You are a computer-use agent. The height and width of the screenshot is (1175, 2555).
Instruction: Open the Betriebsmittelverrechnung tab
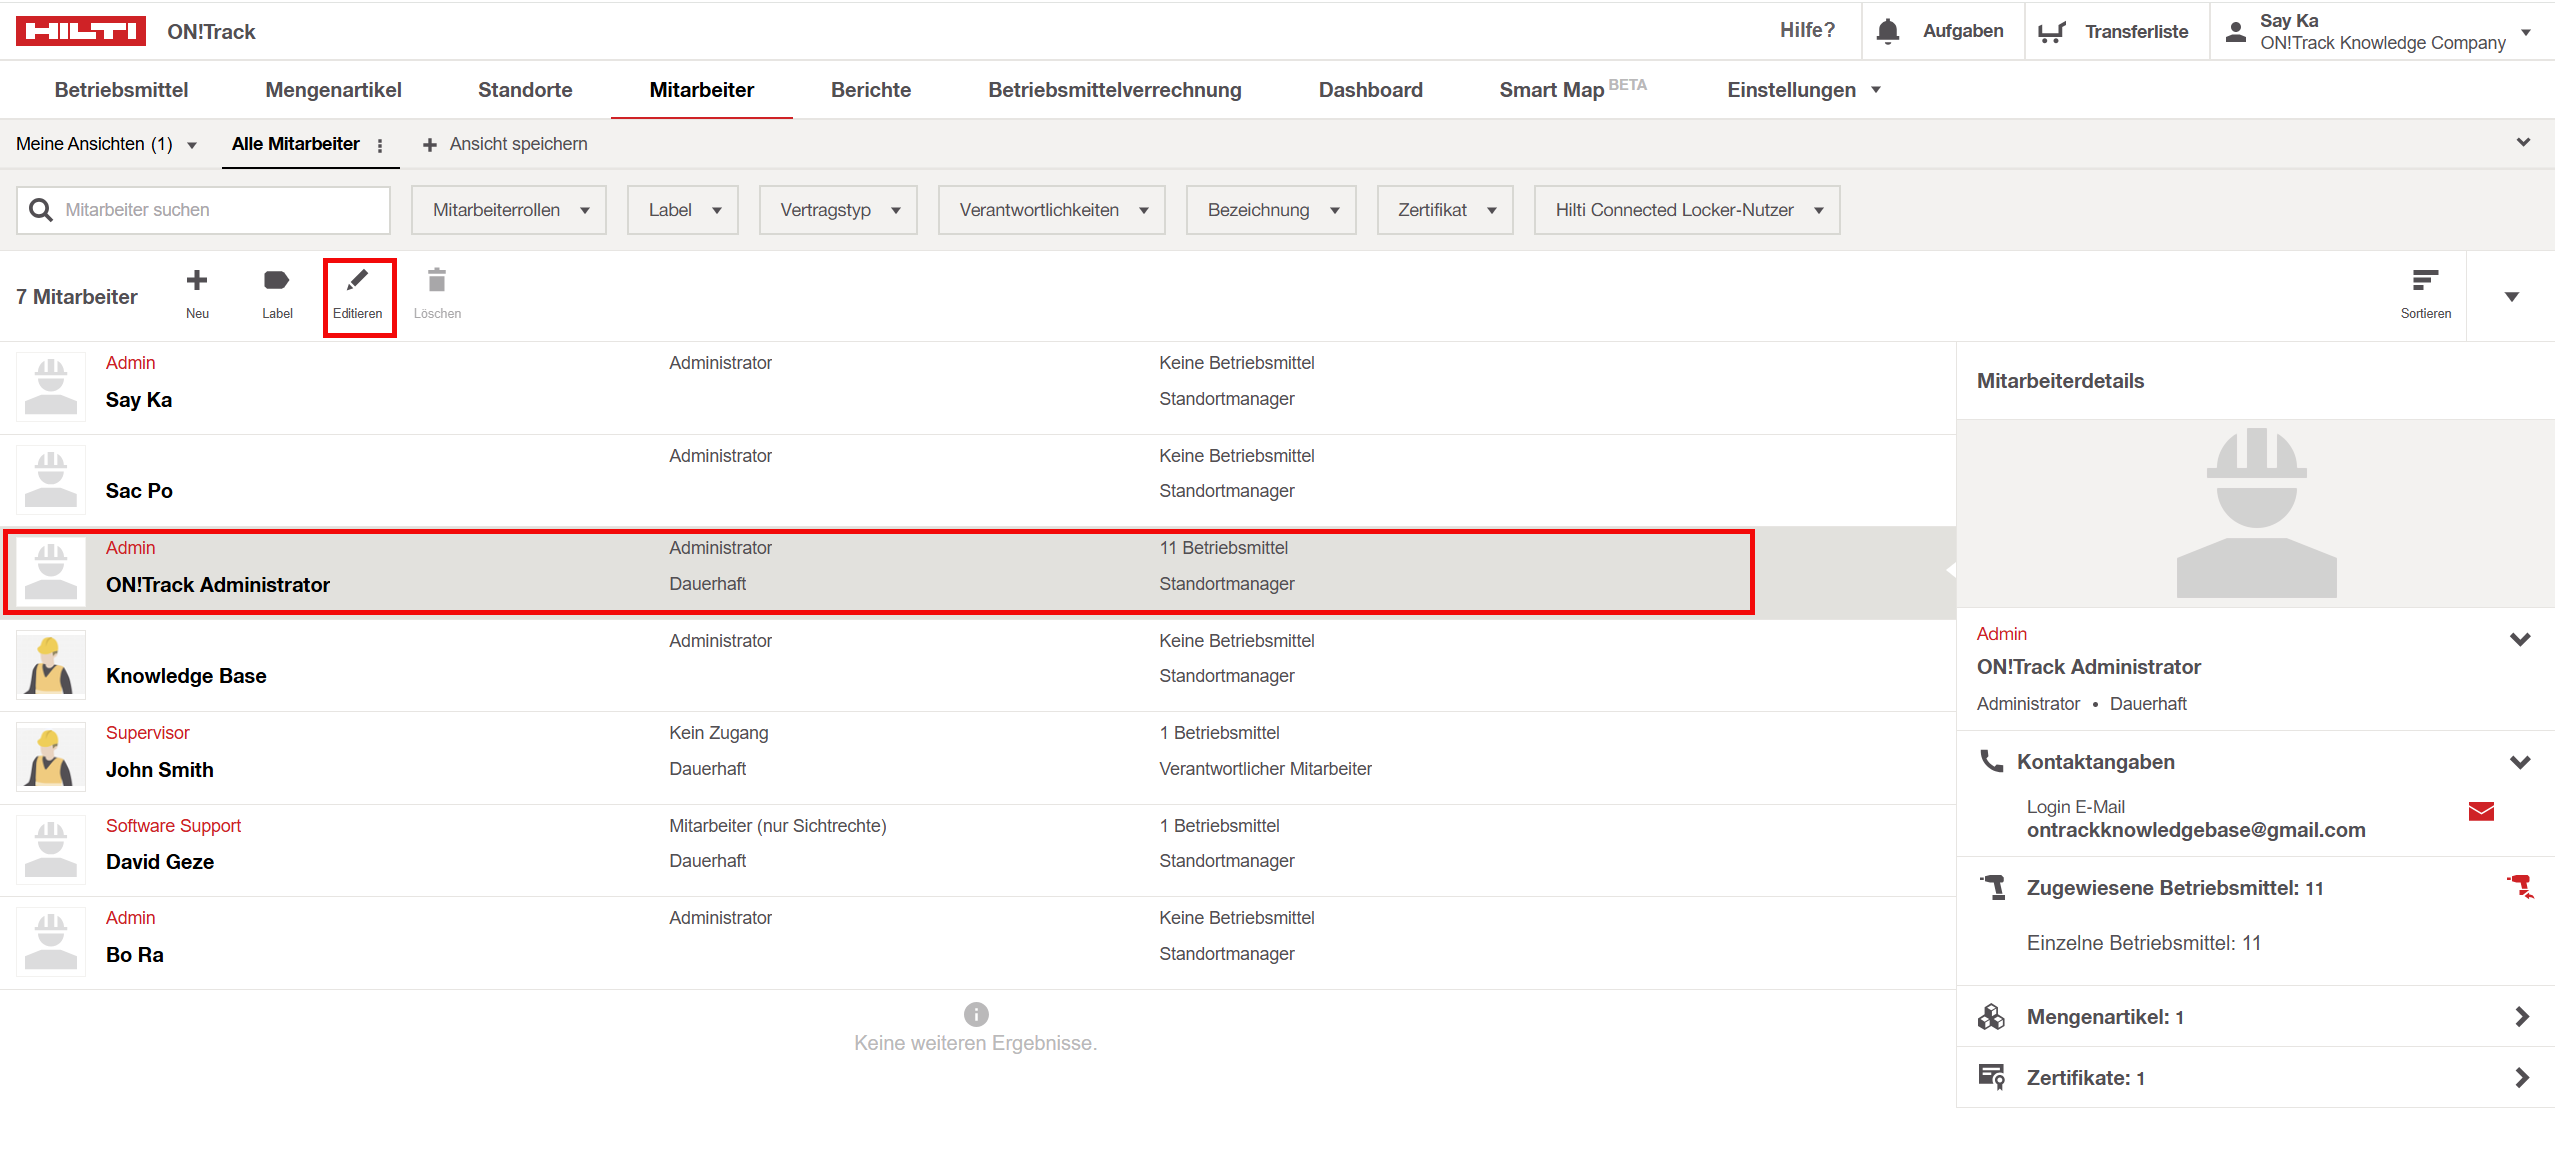pyautogui.click(x=1115, y=90)
